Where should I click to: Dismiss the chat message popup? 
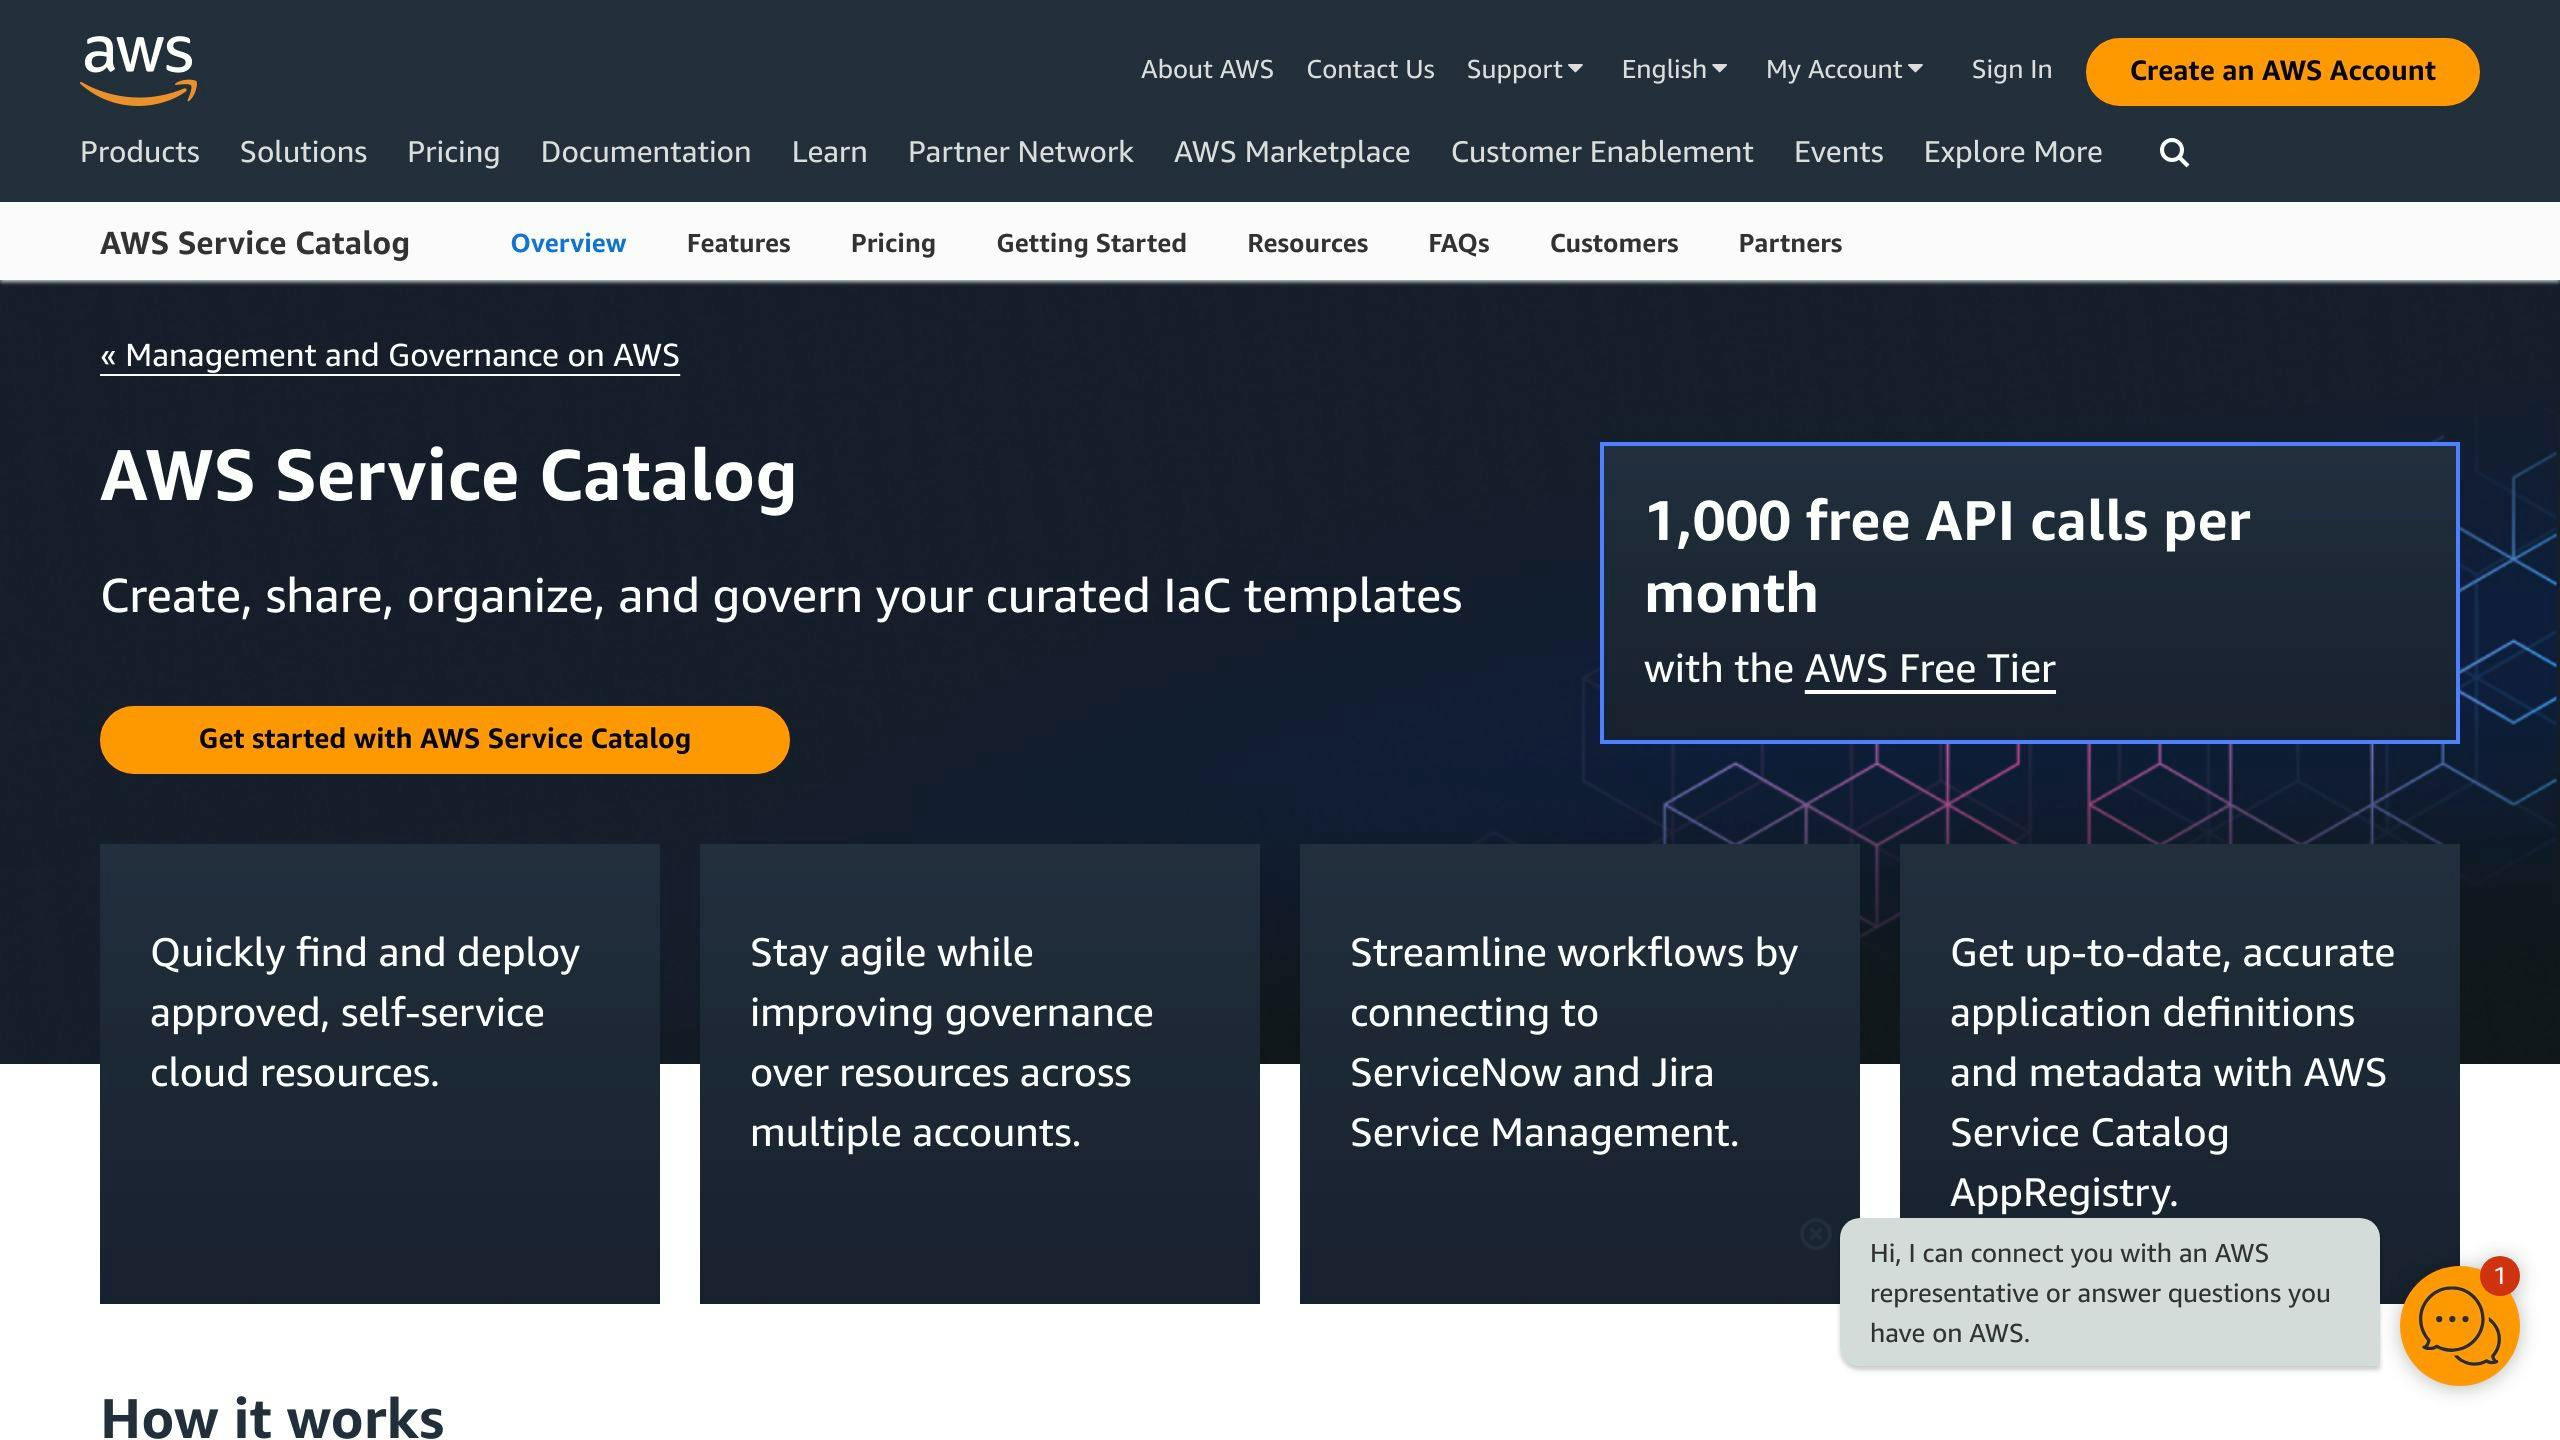[1815, 1234]
